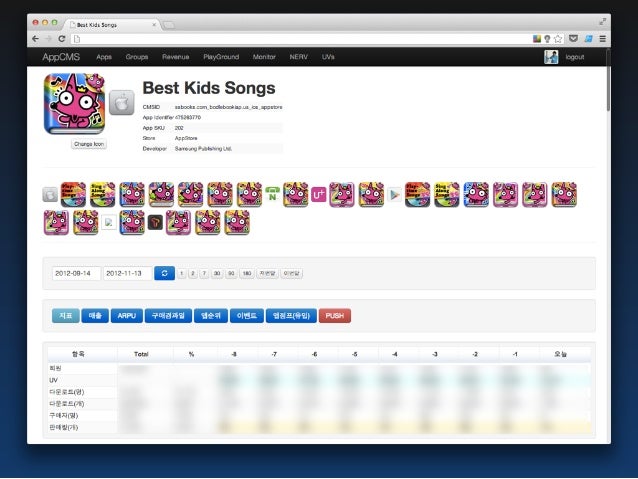Click the 이번달 range button
The width and height of the screenshot is (638, 479).
[291, 273]
